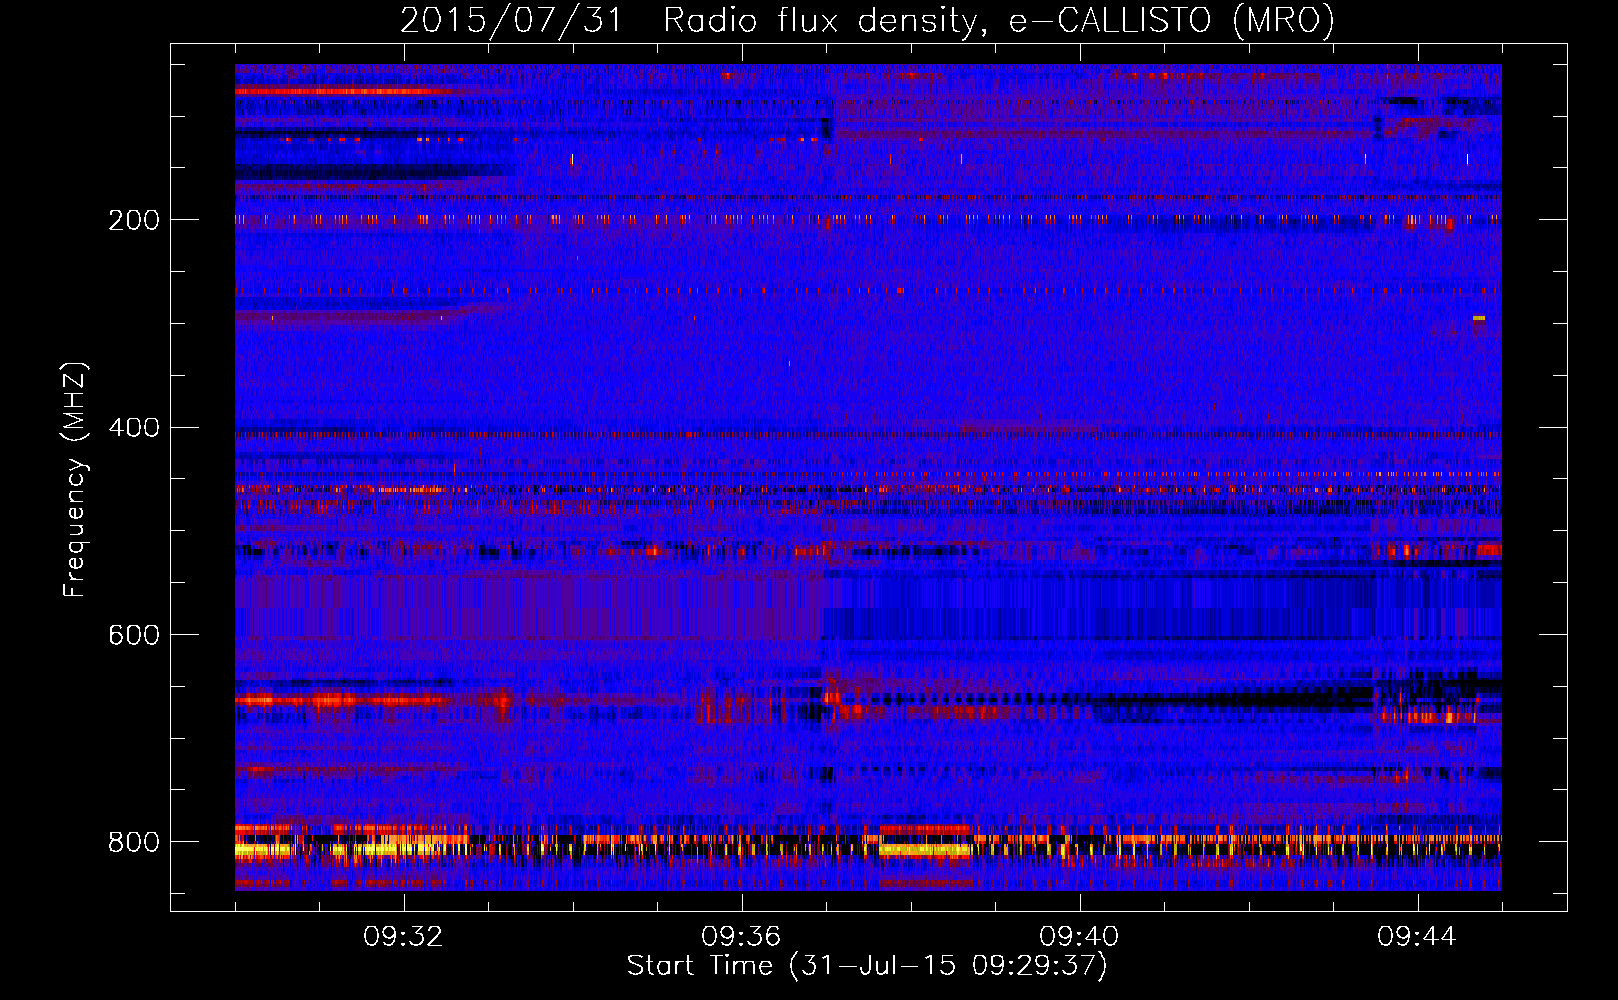Click the bright yellow burst near 800 MHz at 09:38

[x=926, y=850]
